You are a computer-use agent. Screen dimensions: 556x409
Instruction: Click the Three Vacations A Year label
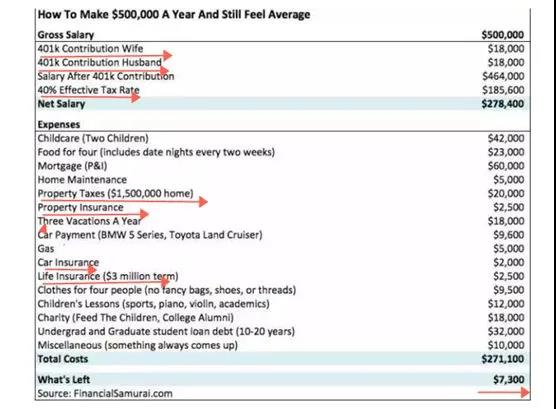tap(89, 221)
